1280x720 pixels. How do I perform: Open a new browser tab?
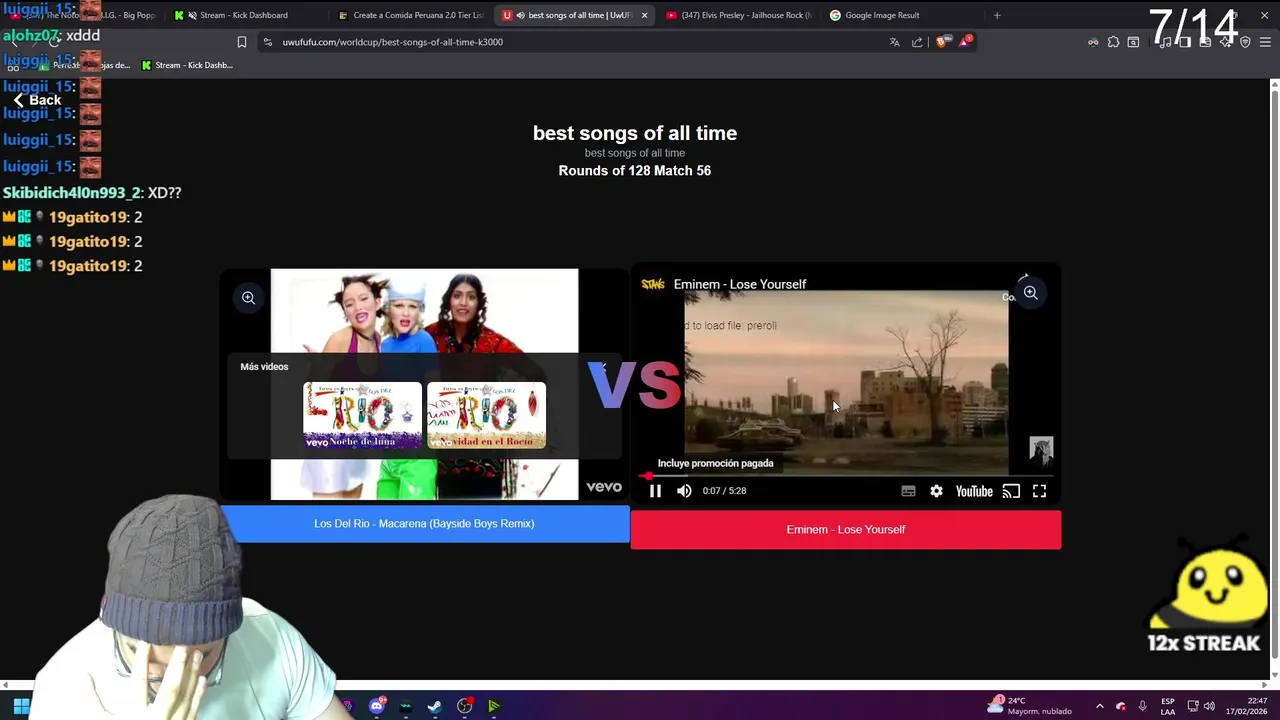(x=997, y=15)
